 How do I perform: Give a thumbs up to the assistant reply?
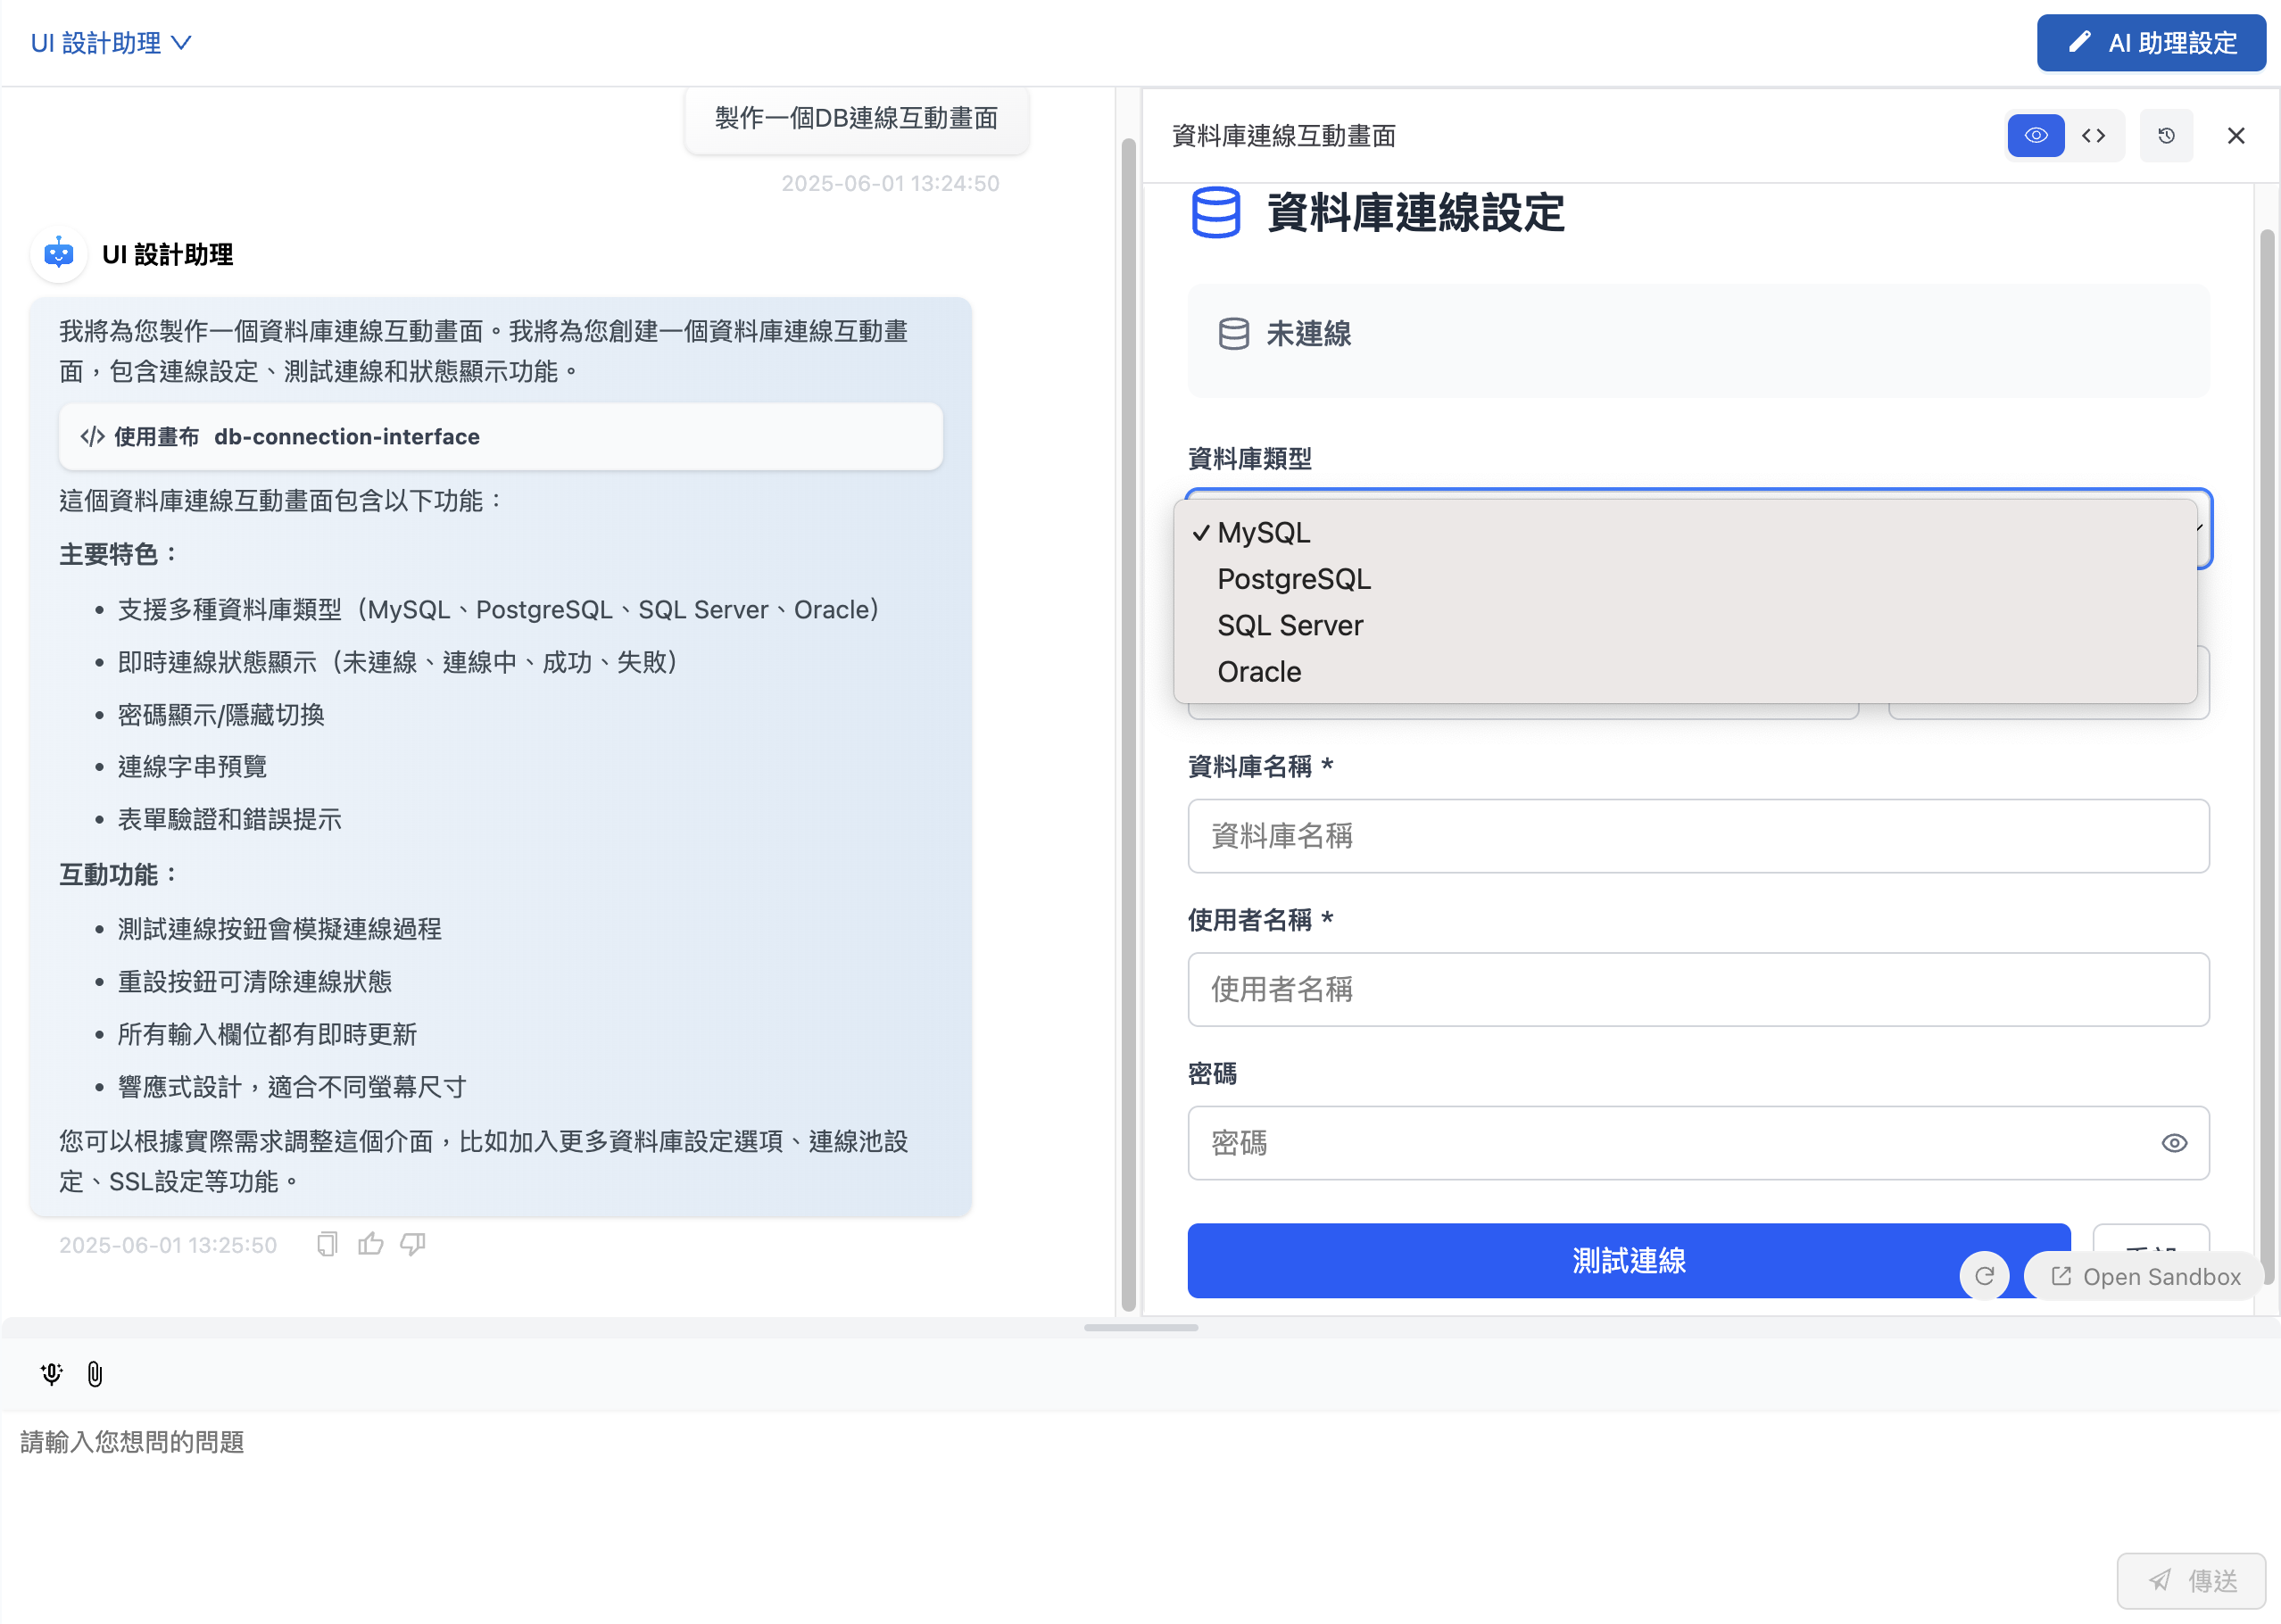click(370, 1243)
